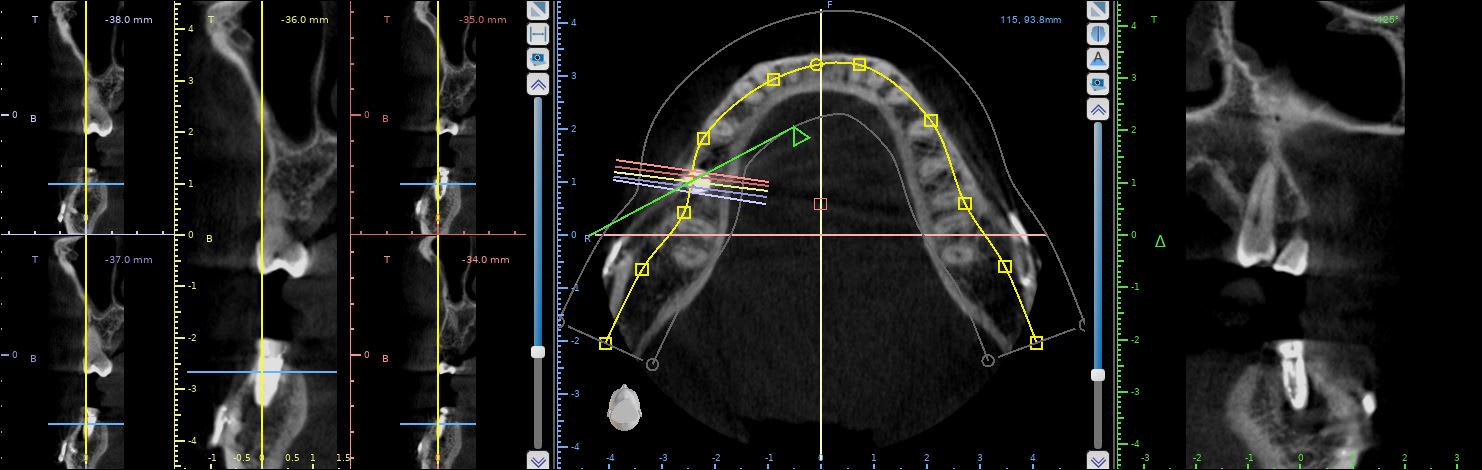The image size is (1482, 470).
Task: Select the letter A annotation tool
Action: [1098, 58]
